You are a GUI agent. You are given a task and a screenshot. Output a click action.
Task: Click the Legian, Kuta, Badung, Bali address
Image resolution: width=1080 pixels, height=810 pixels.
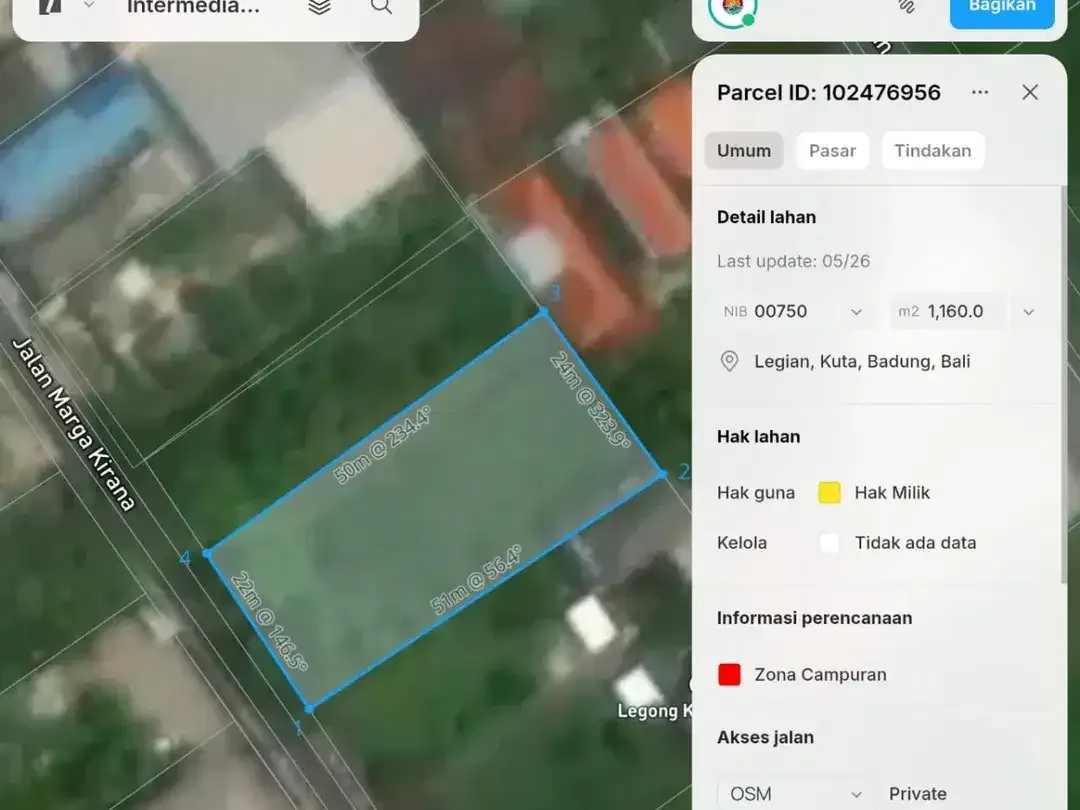pyautogui.click(x=862, y=362)
